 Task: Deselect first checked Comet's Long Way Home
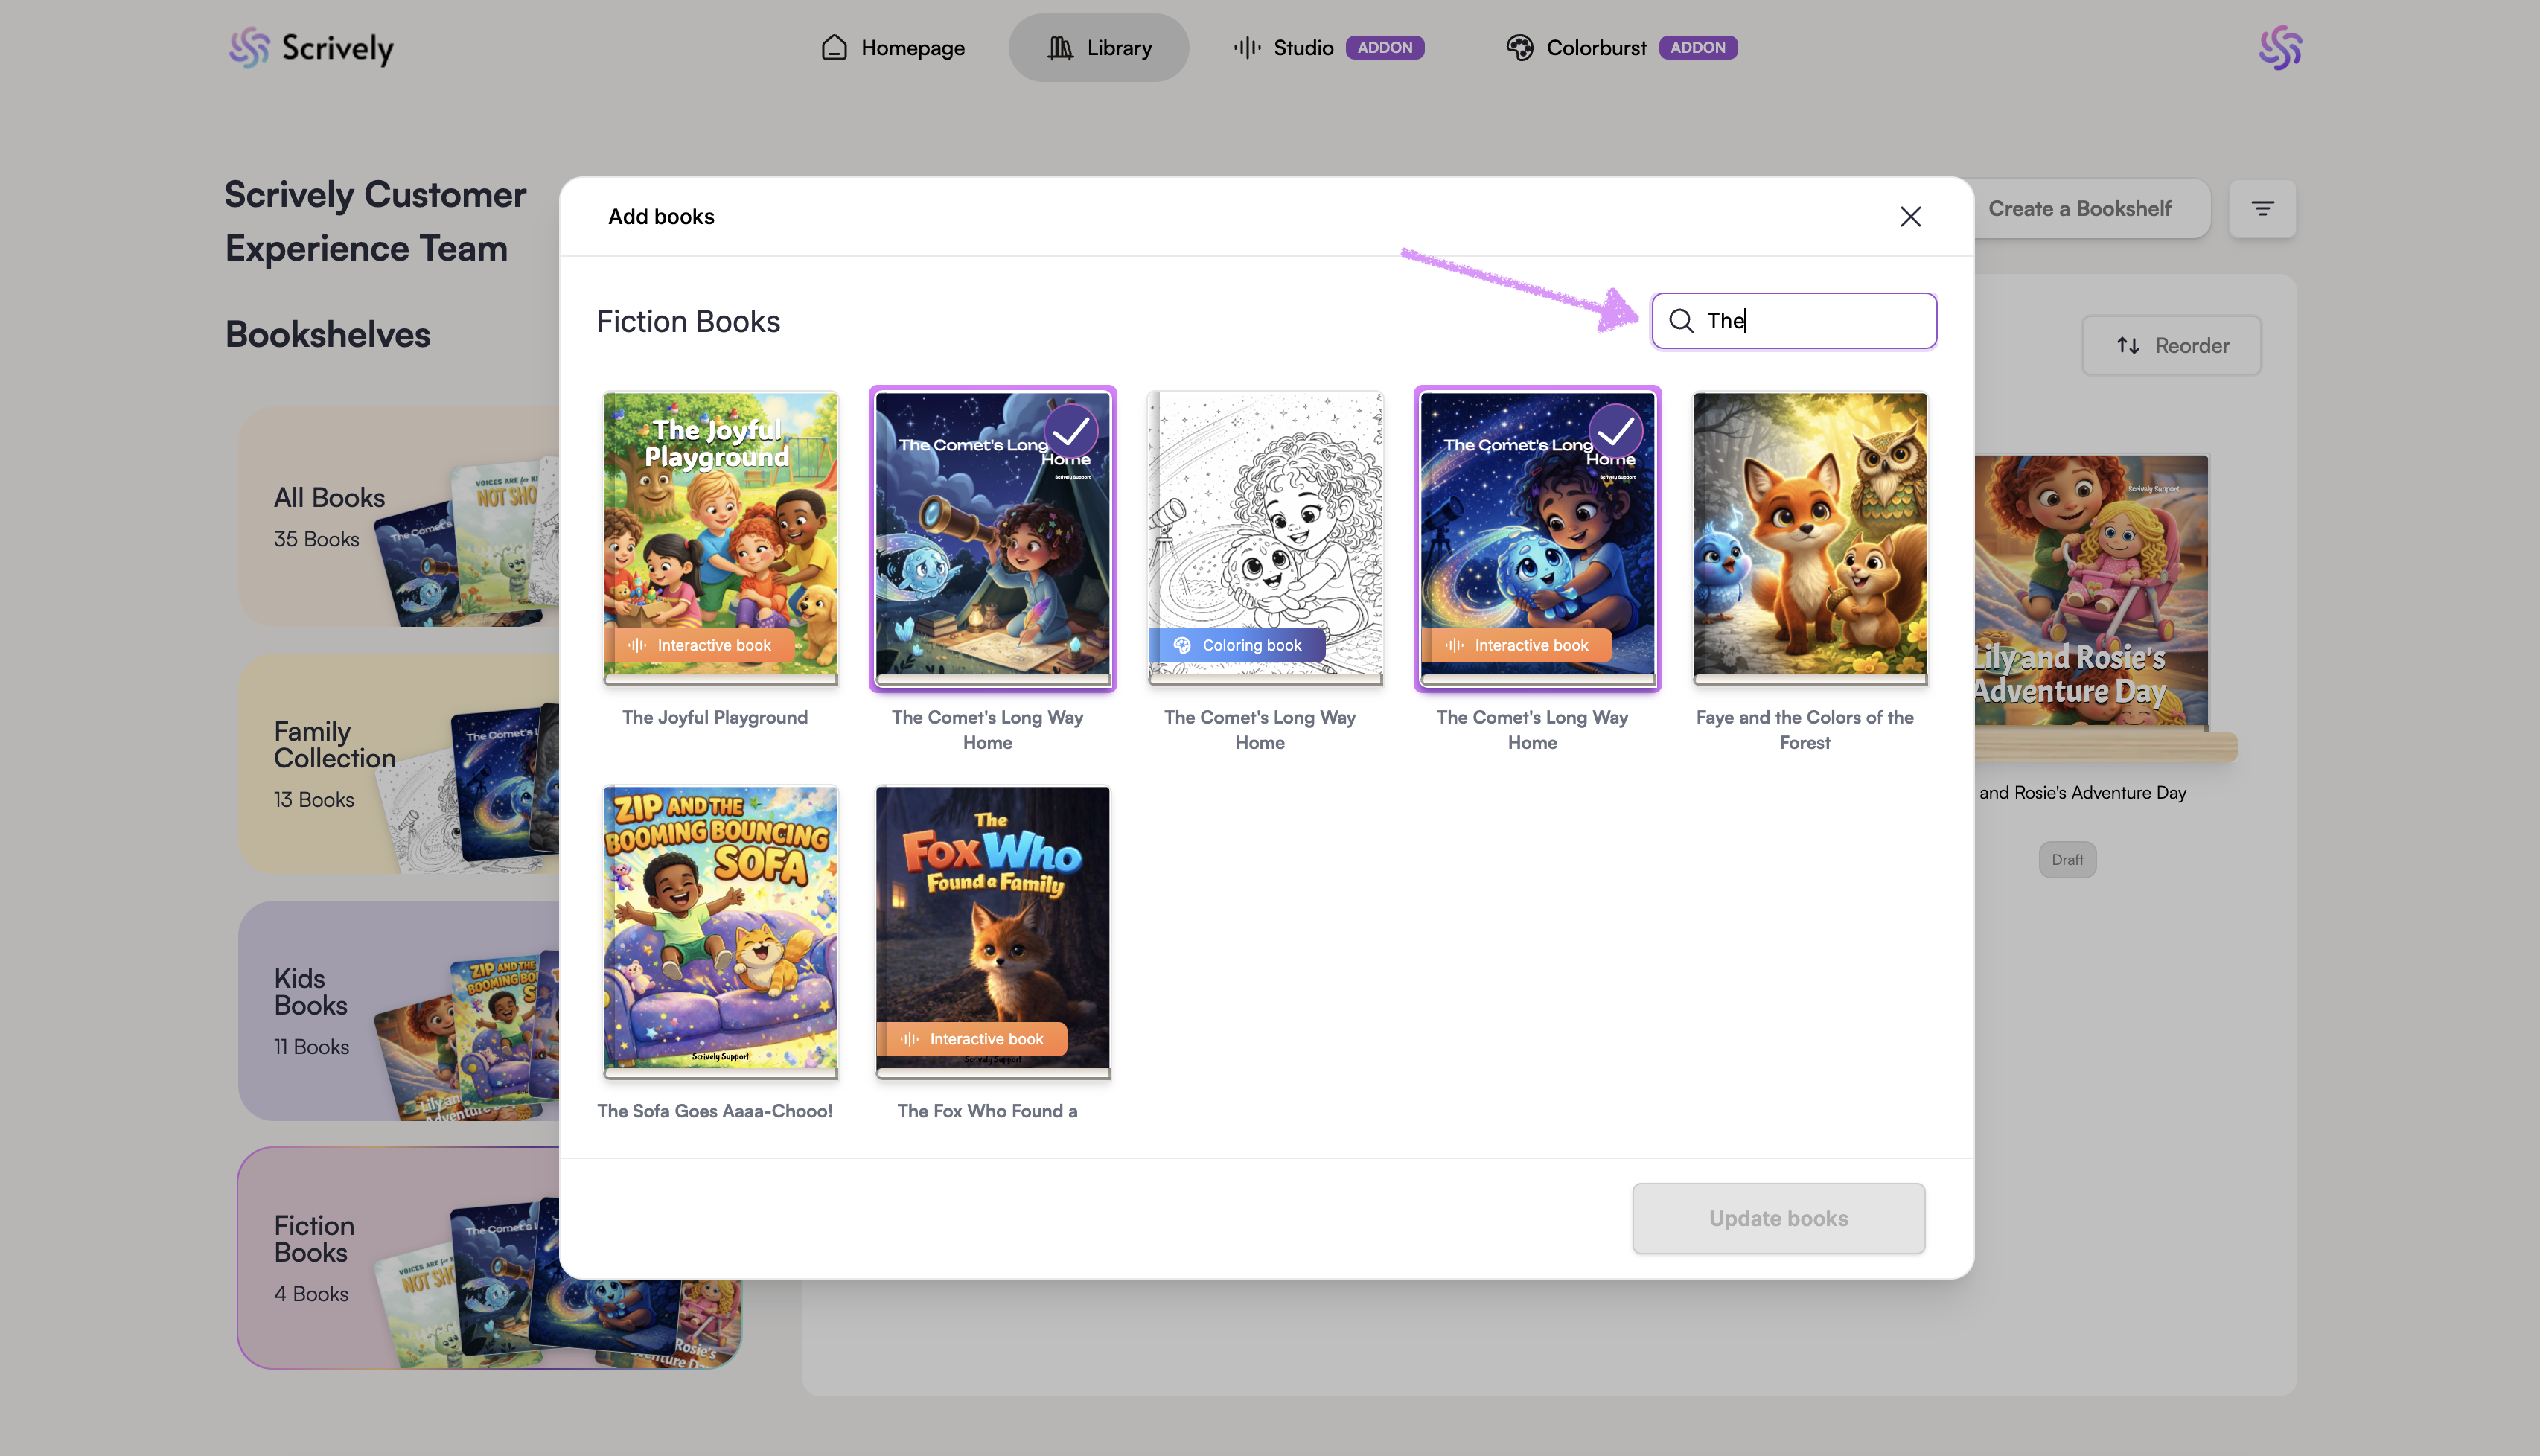coord(992,537)
